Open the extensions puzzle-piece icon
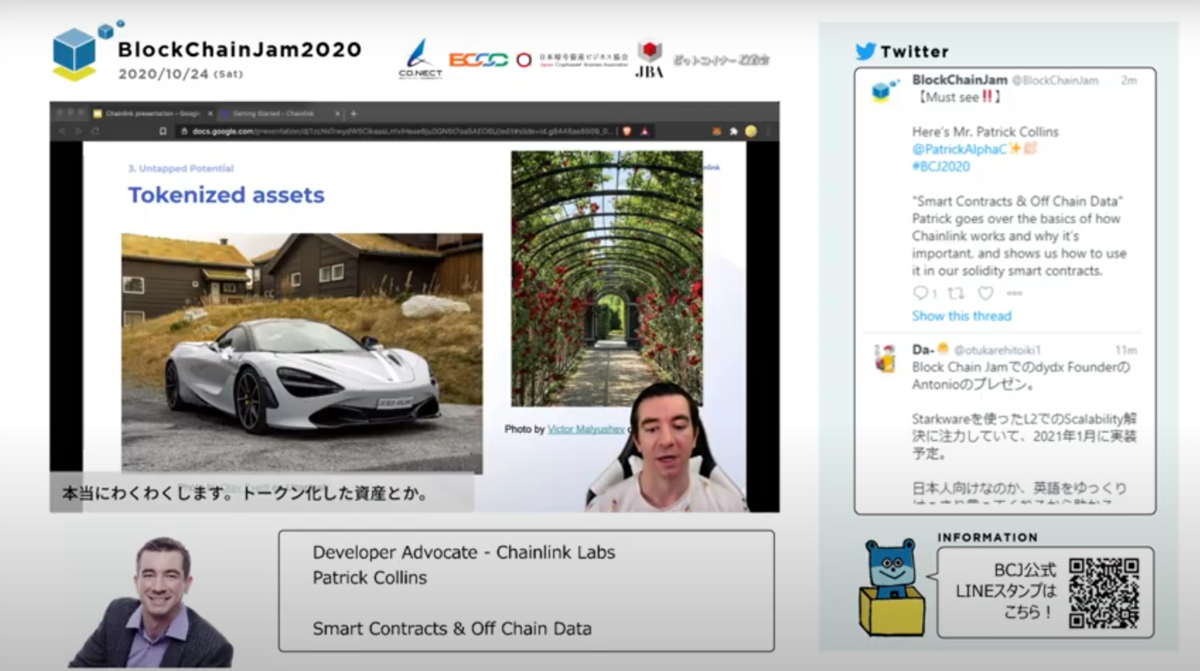Viewport: 1200px width, 671px height. [x=733, y=131]
